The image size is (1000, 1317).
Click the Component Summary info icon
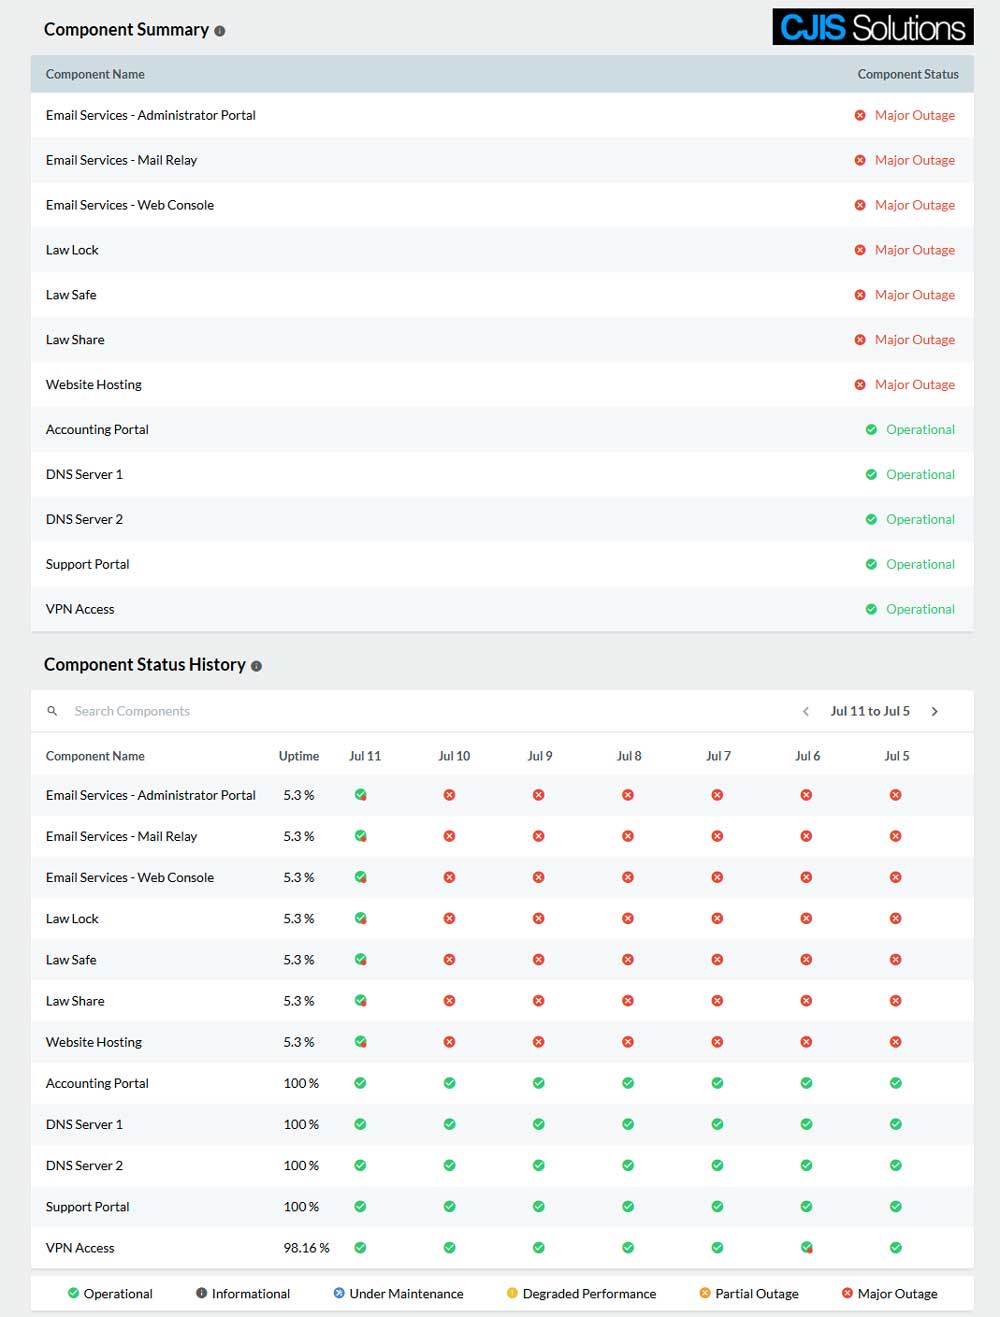click(220, 31)
